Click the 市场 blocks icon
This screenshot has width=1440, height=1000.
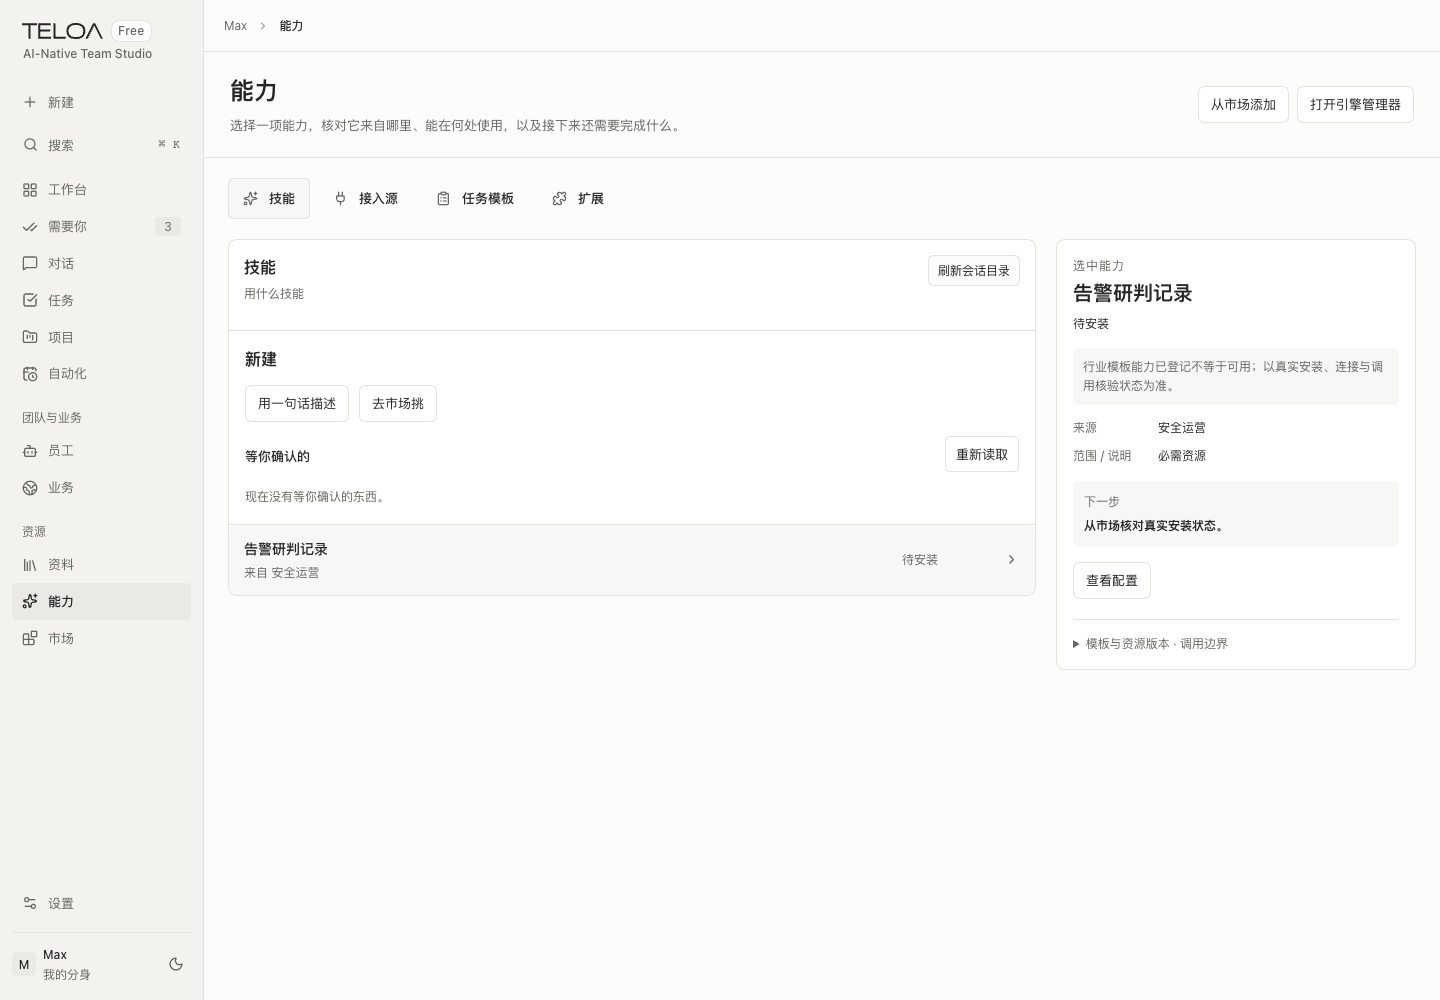tap(30, 638)
